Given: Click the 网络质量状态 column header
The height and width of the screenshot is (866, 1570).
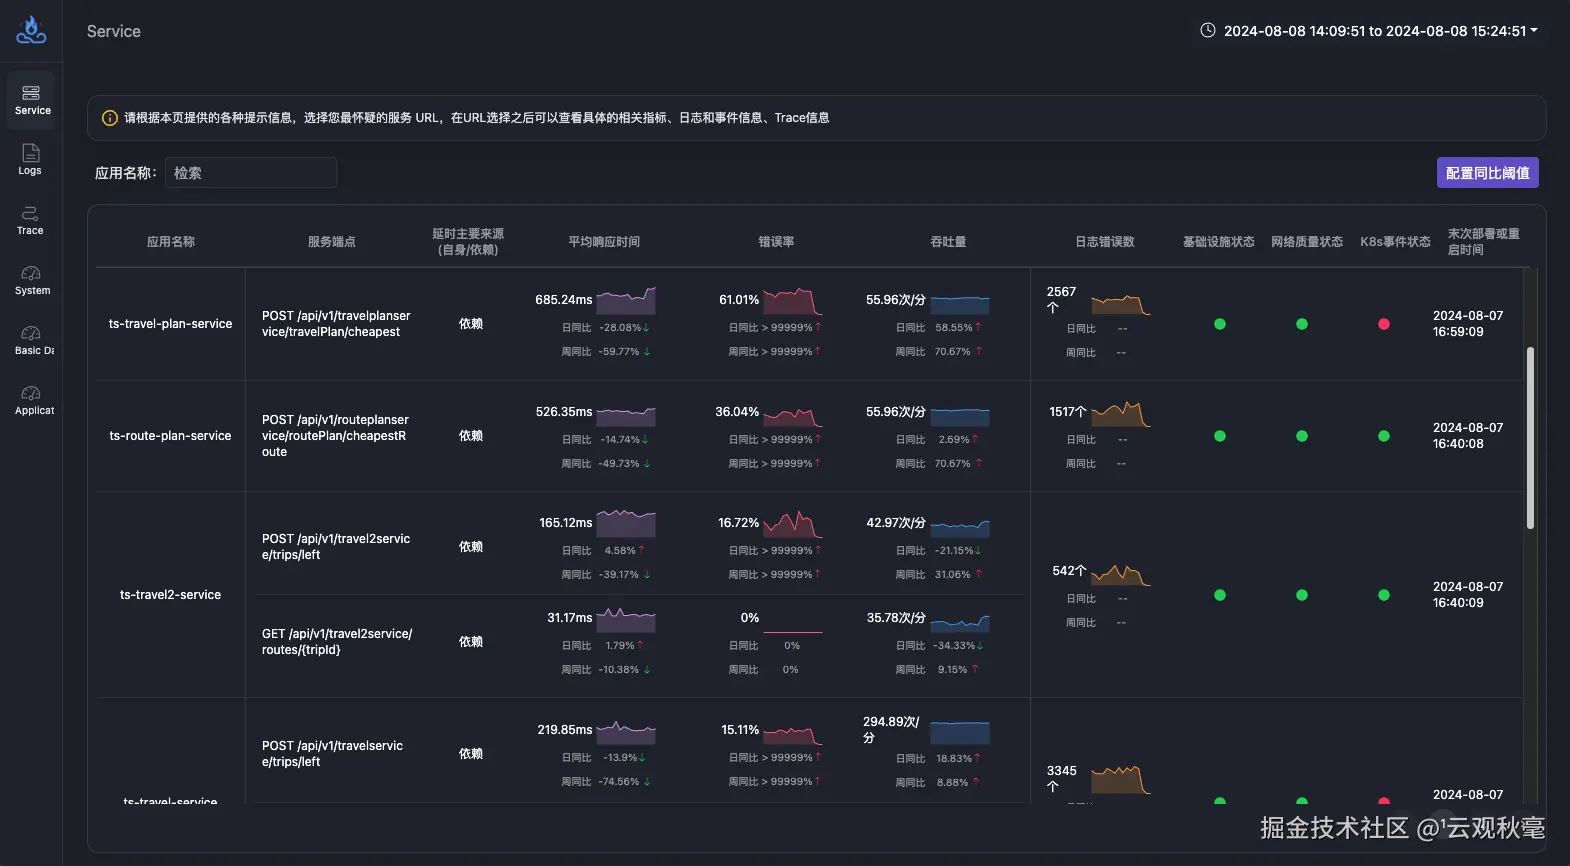Looking at the screenshot, I should [x=1307, y=242].
